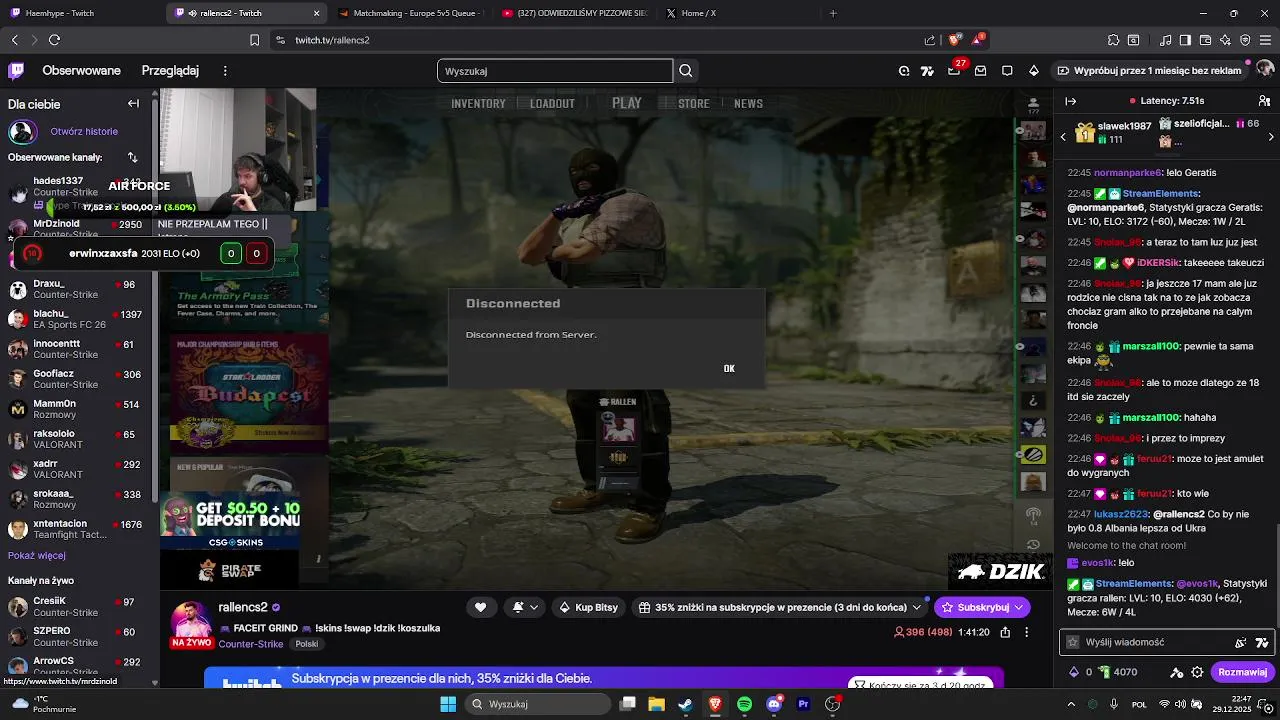The image size is (1280, 720).
Task: Click OK on Disconnected dialog
Action: coord(729,368)
